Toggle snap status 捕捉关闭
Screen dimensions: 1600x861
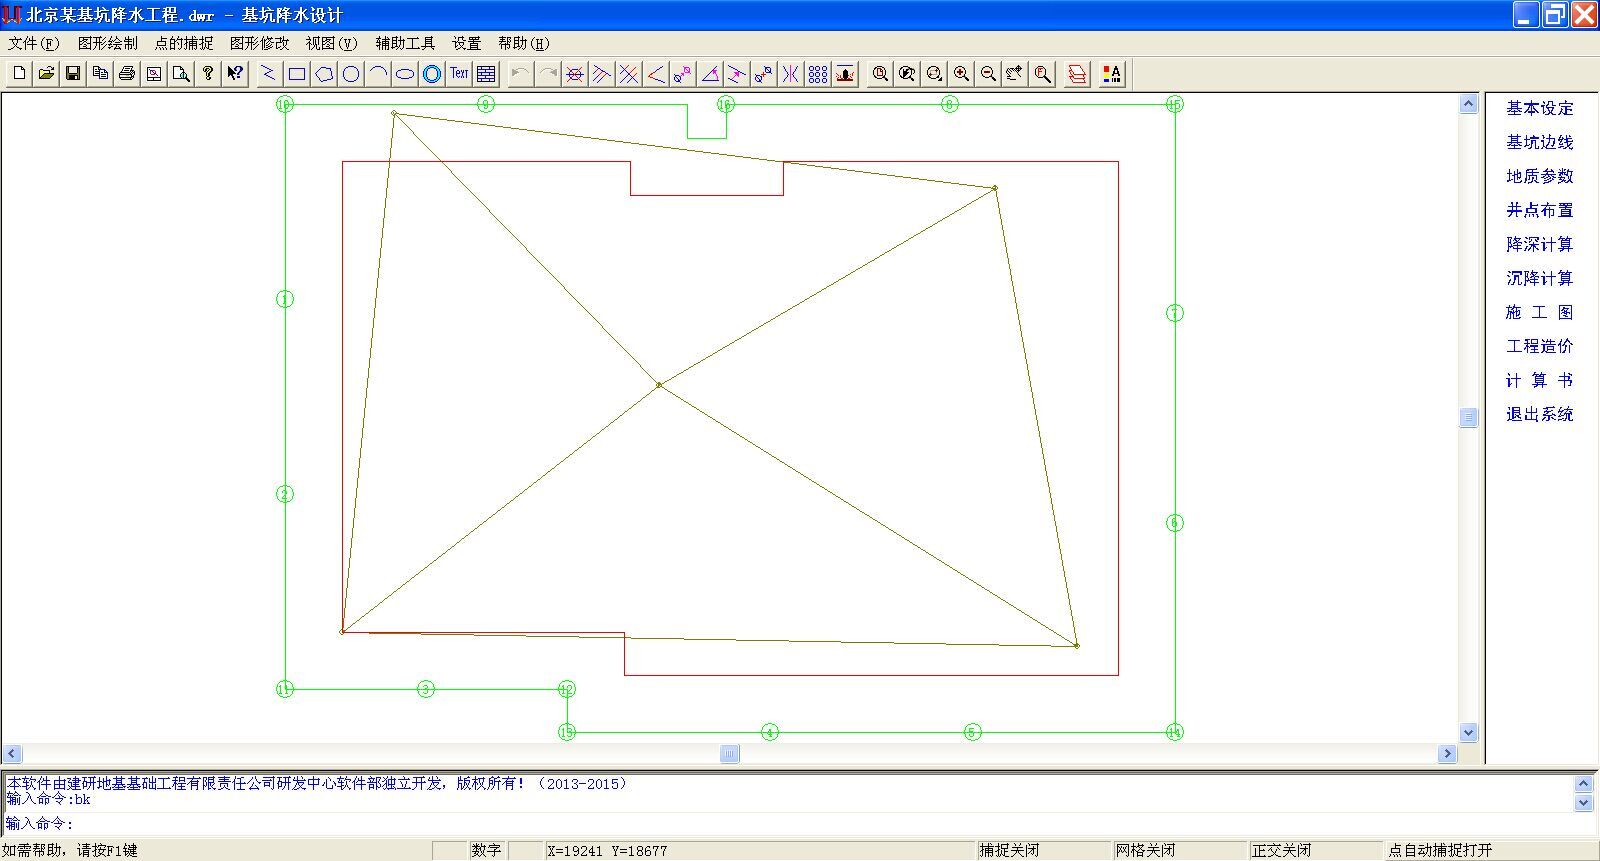1009,850
